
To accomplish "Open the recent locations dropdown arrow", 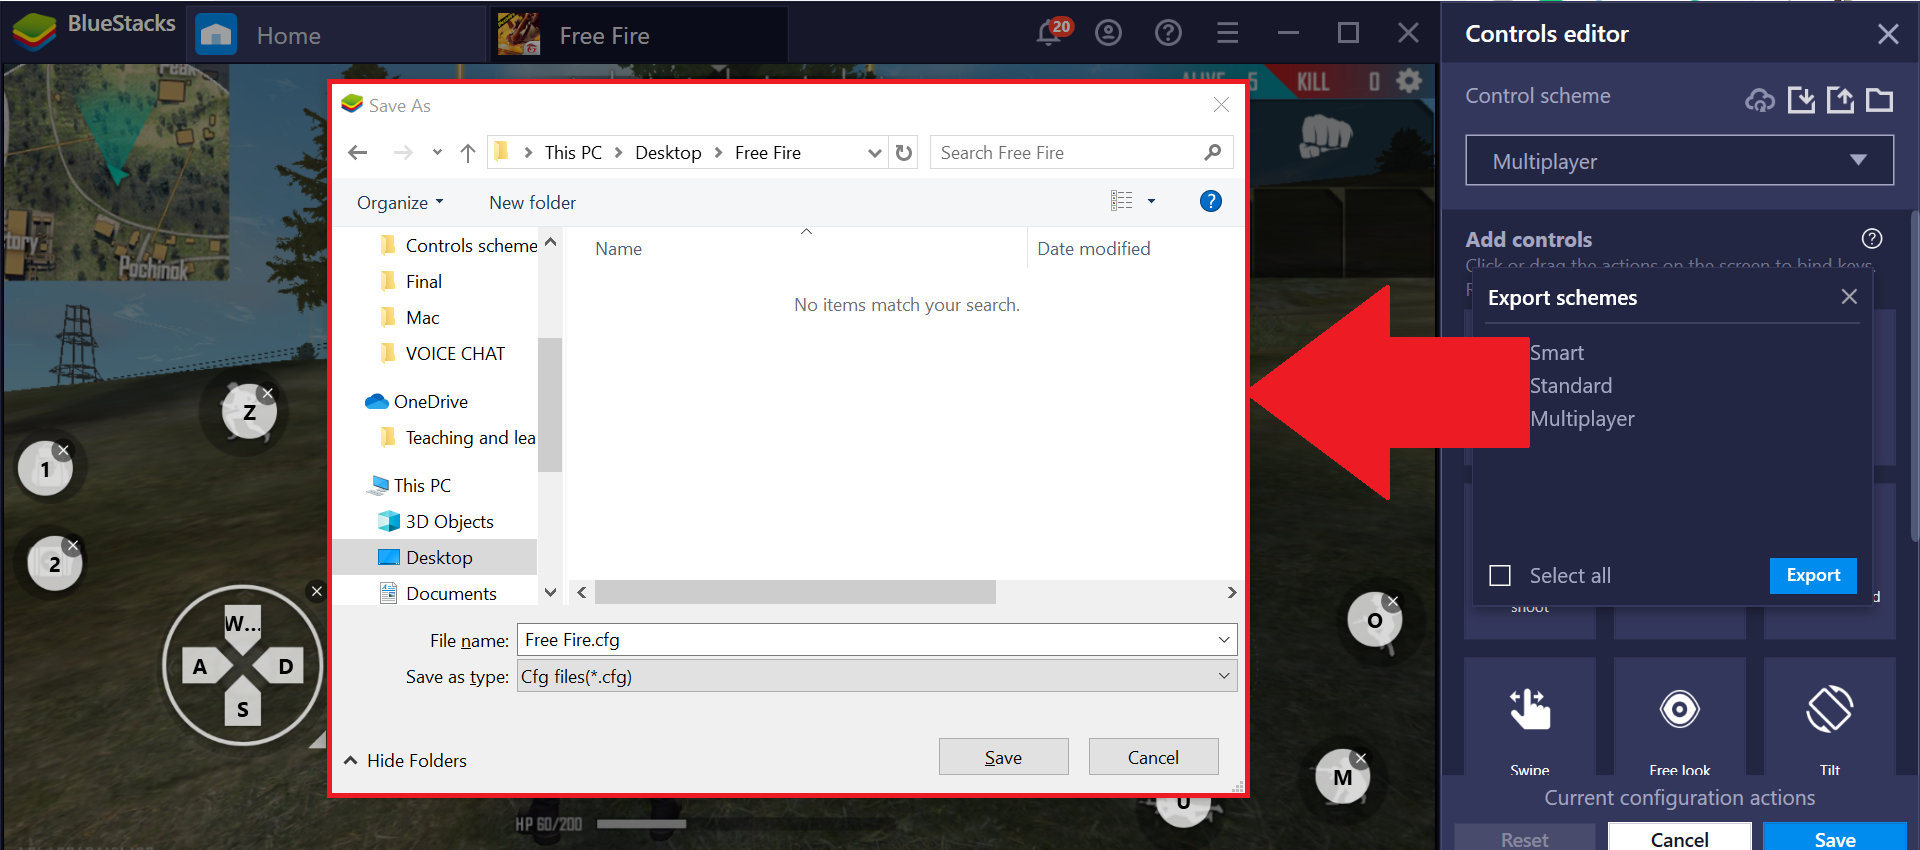I will pos(437,152).
